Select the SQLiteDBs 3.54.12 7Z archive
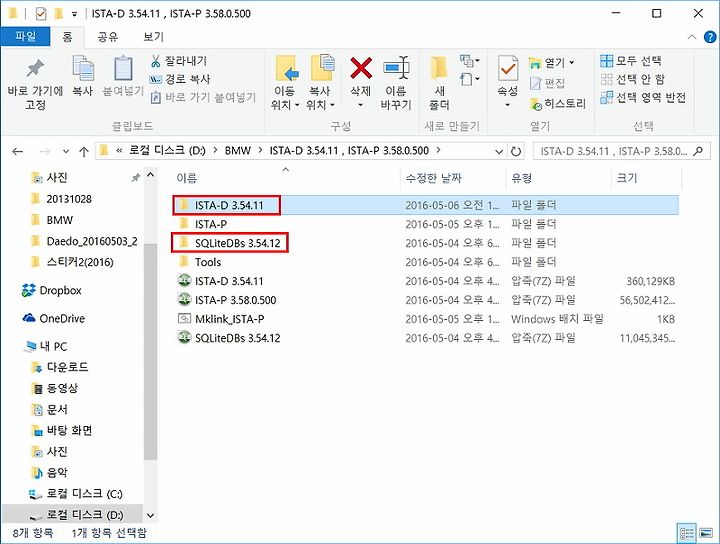 coord(425,338)
